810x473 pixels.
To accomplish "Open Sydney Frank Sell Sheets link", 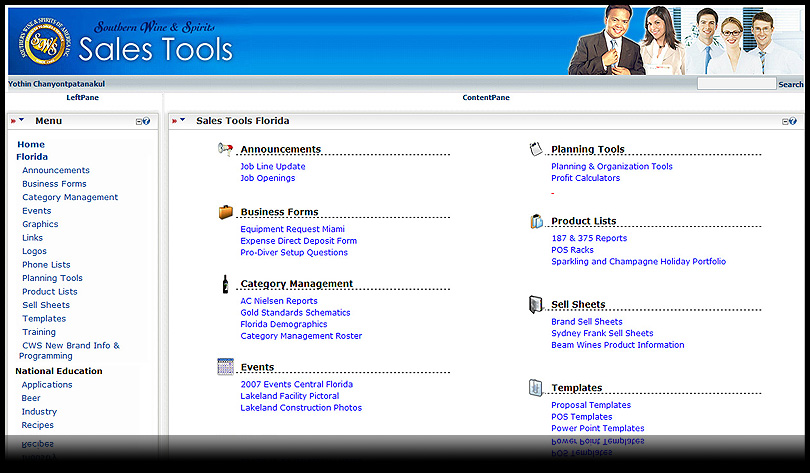I will click(602, 333).
